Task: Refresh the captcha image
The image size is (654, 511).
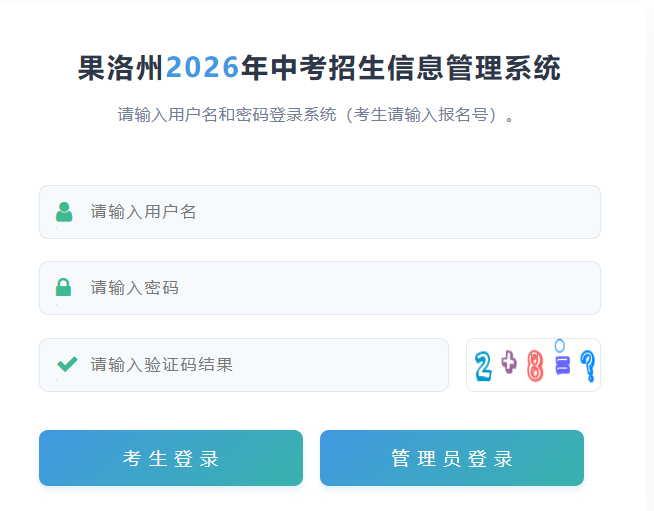Action: pos(533,365)
